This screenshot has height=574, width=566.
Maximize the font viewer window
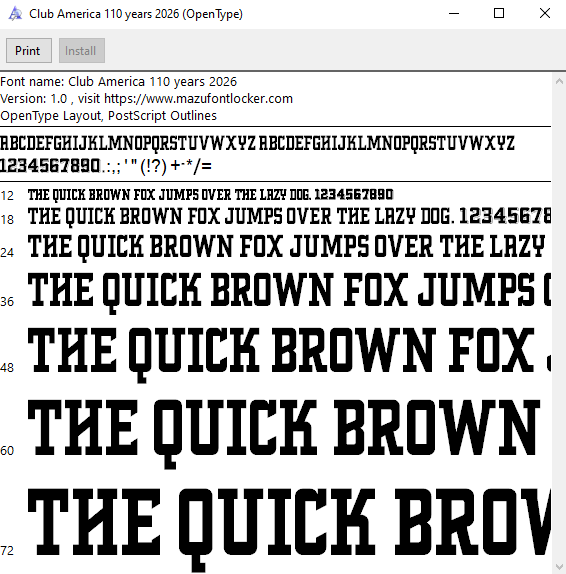(499, 14)
